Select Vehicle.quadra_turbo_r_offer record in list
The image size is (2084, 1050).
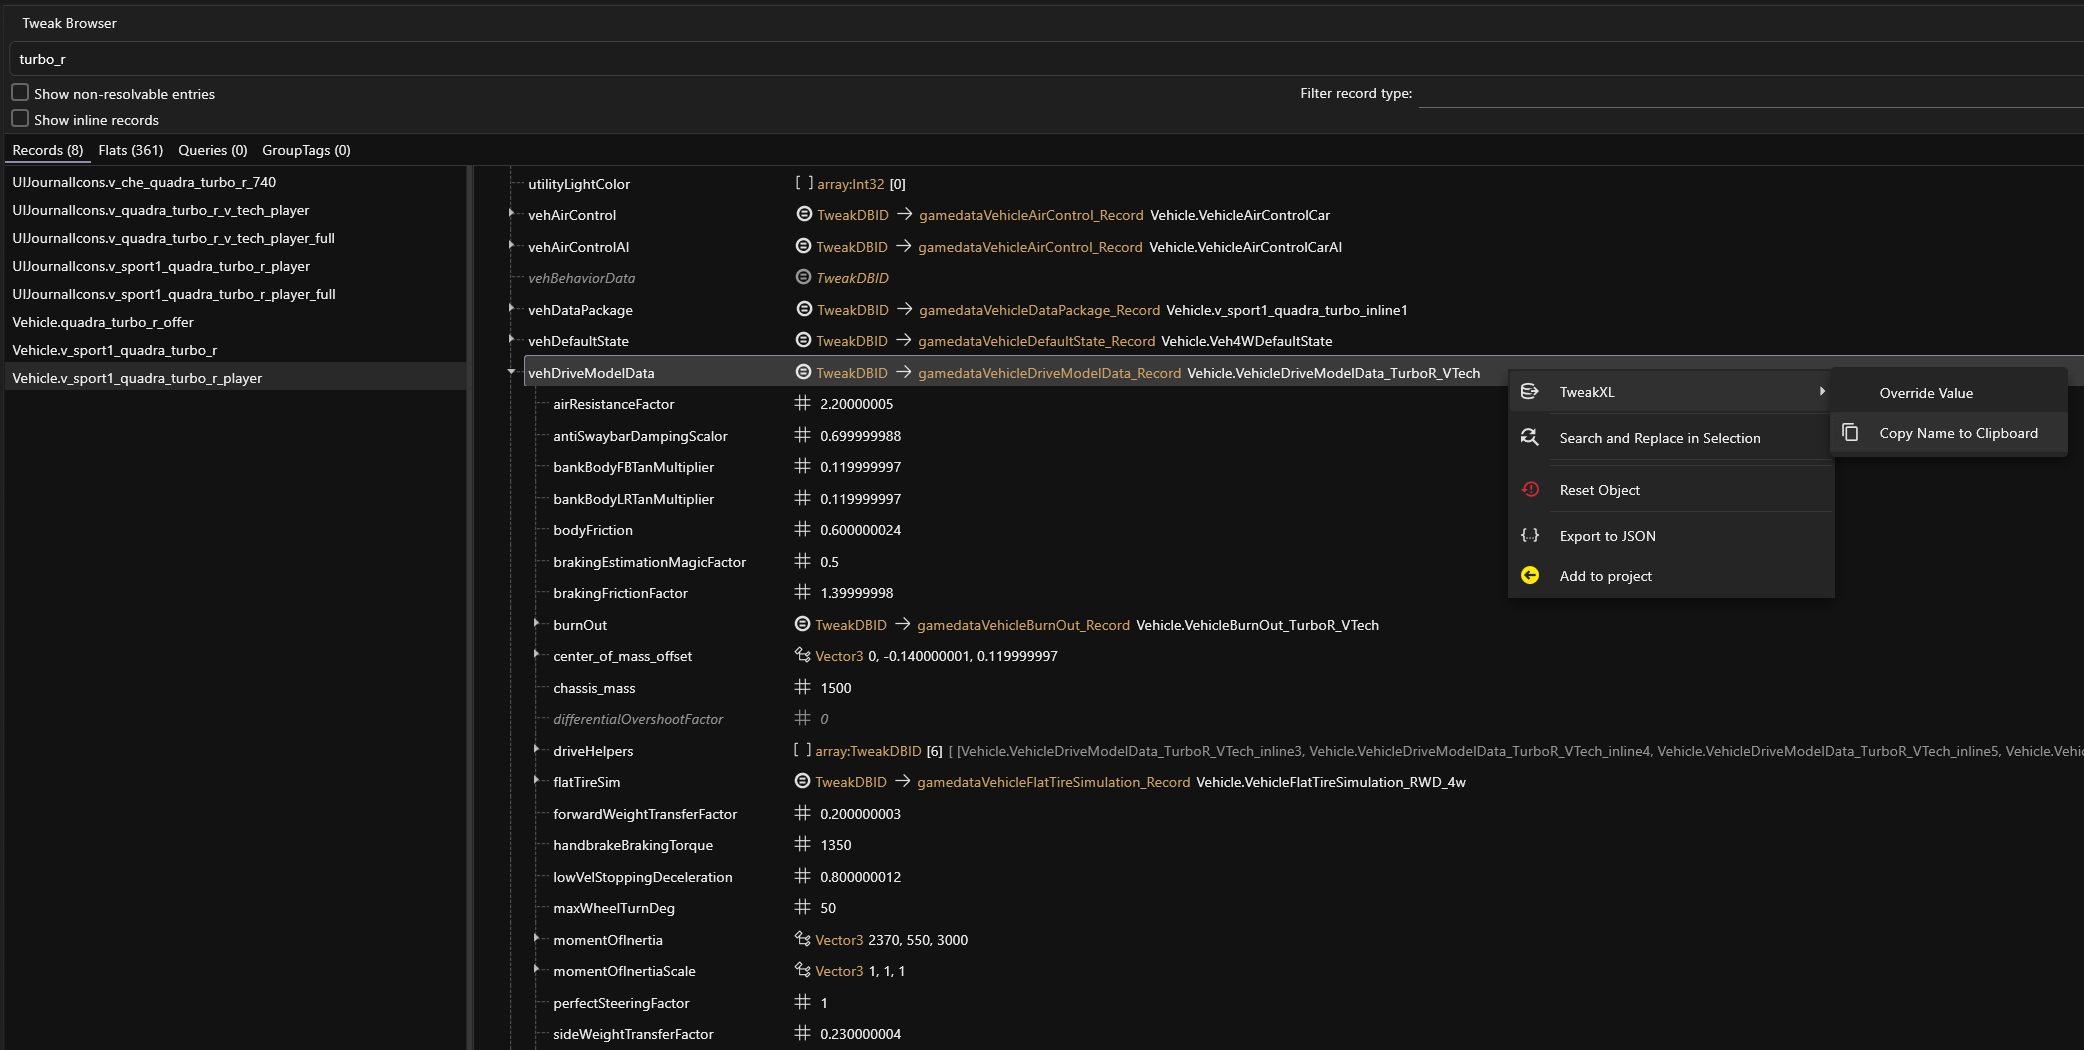[103, 322]
